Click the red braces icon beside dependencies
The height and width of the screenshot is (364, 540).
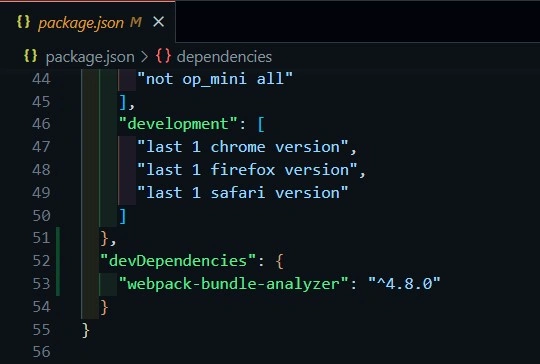click(x=163, y=56)
